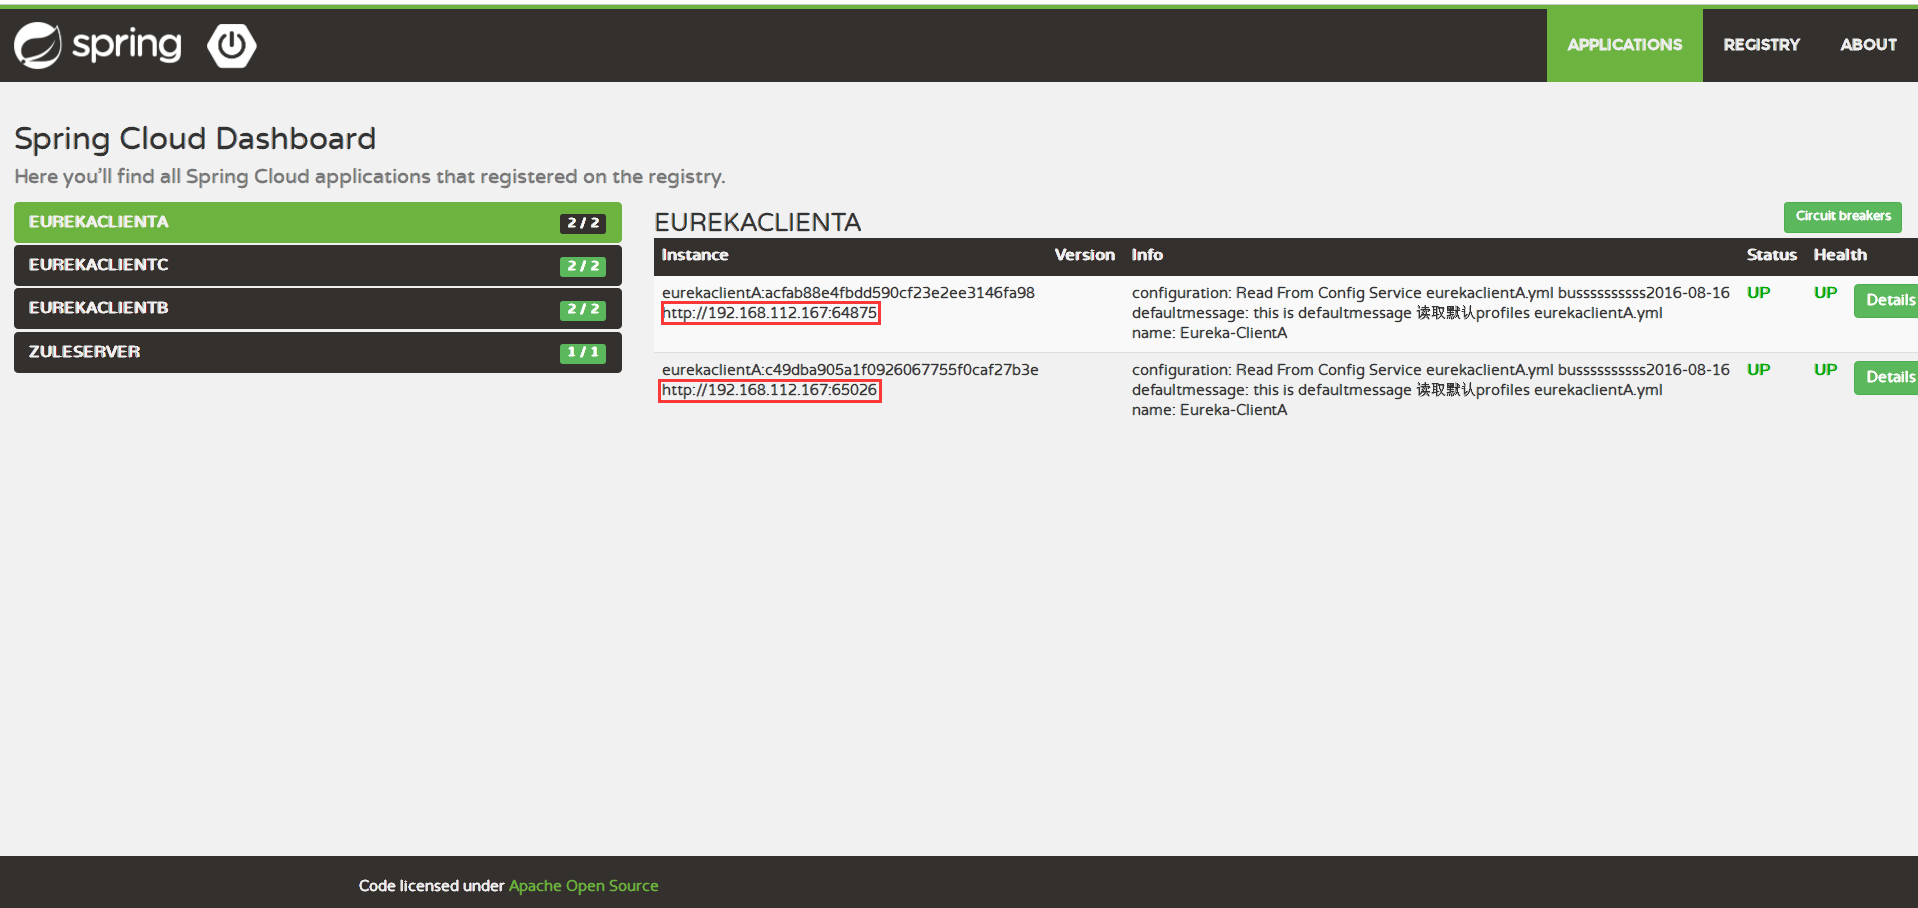Viewport: 1918px width, 908px height.
Task: Open link http://192.168.112.167:65026
Action: (x=770, y=390)
